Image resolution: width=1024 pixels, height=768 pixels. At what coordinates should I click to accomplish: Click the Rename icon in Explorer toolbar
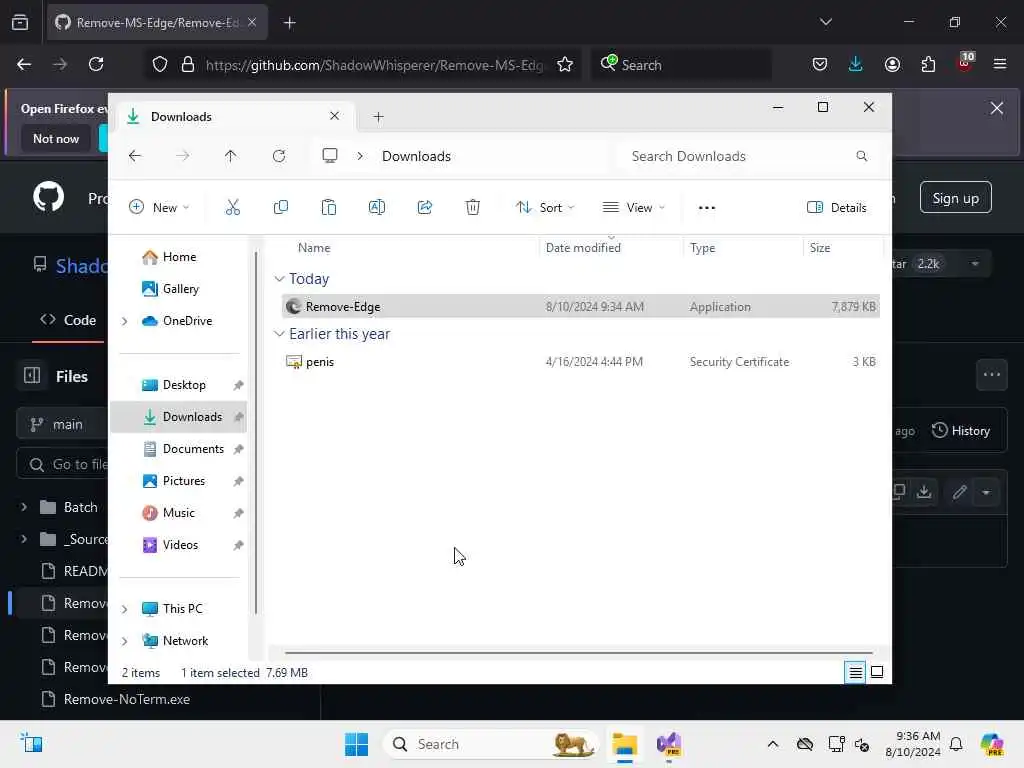click(x=377, y=208)
